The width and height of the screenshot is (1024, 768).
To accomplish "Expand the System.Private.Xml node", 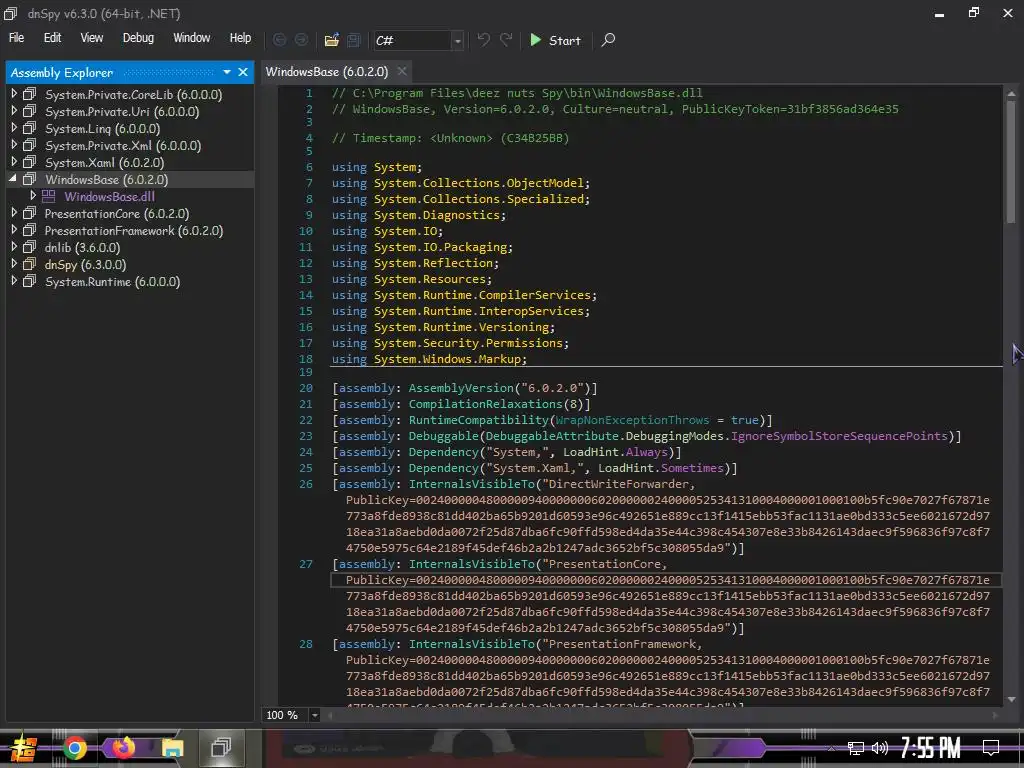I will 14,145.
